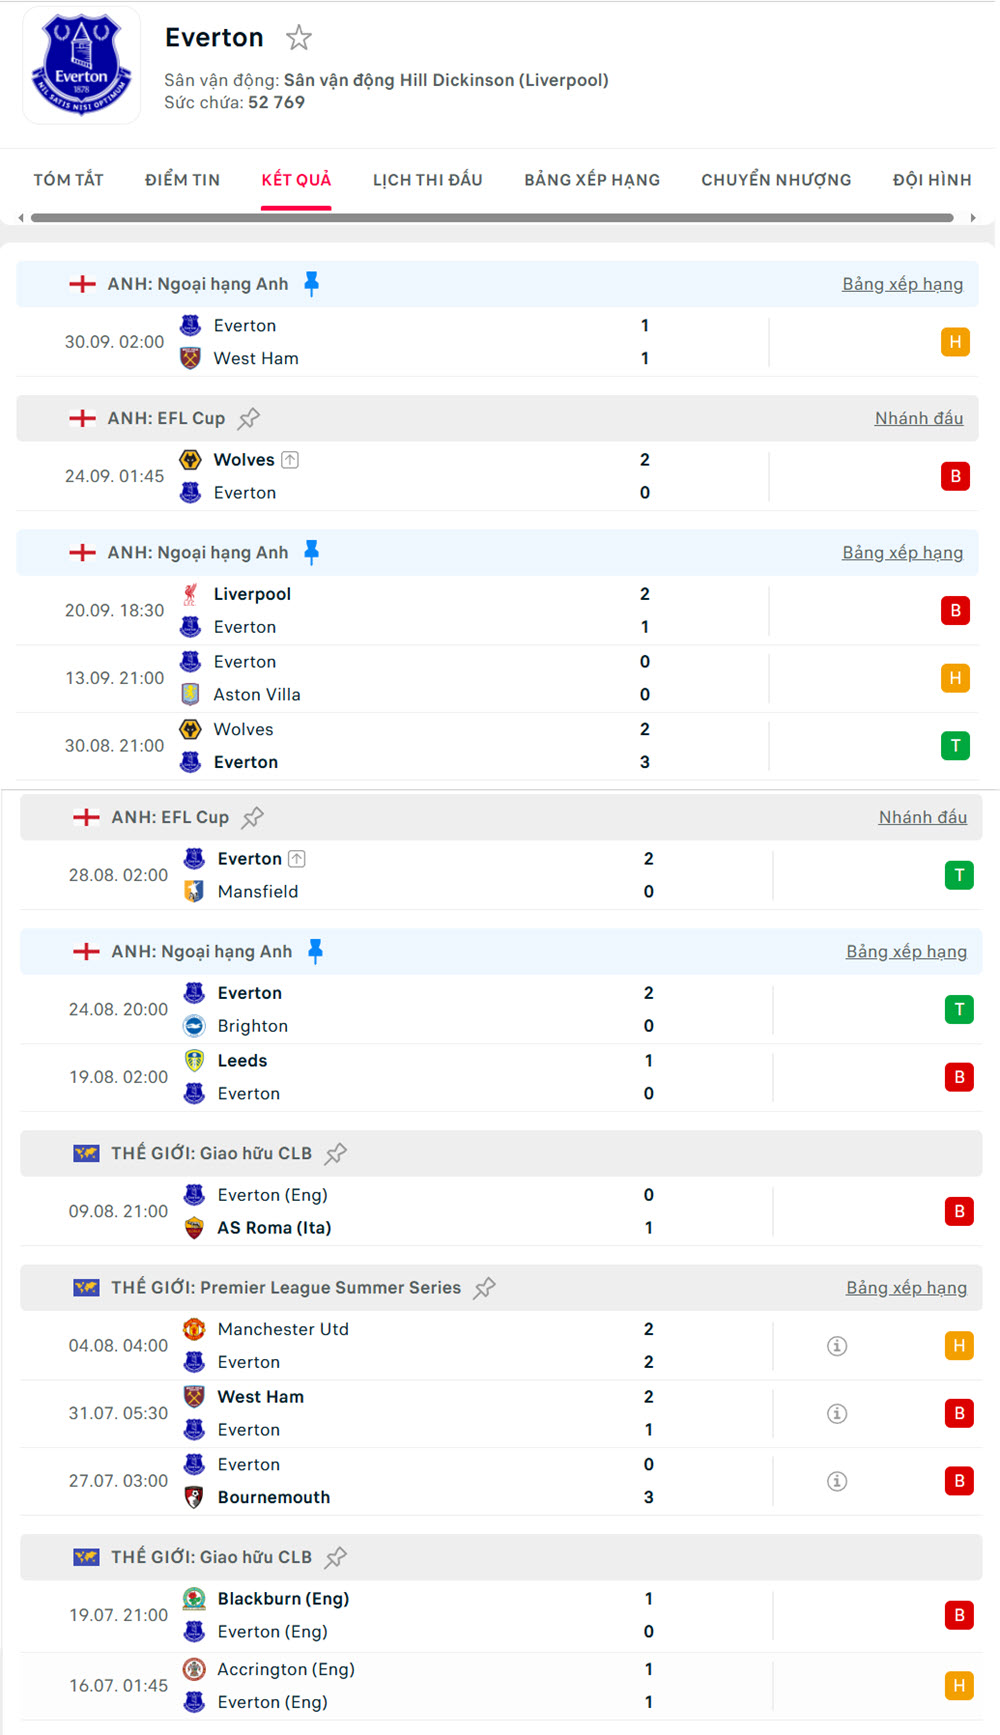Click the Everton club crest logo
The height and width of the screenshot is (1735, 1000).
[x=81, y=66]
